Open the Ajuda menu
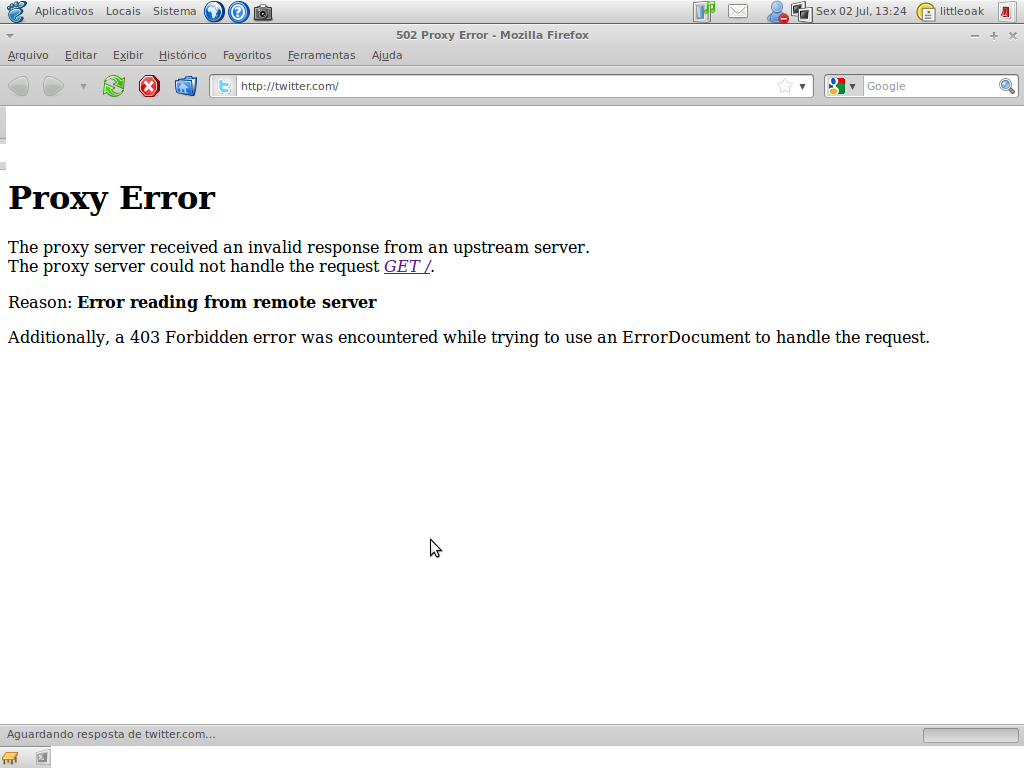1024x768 pixels. 387,56
